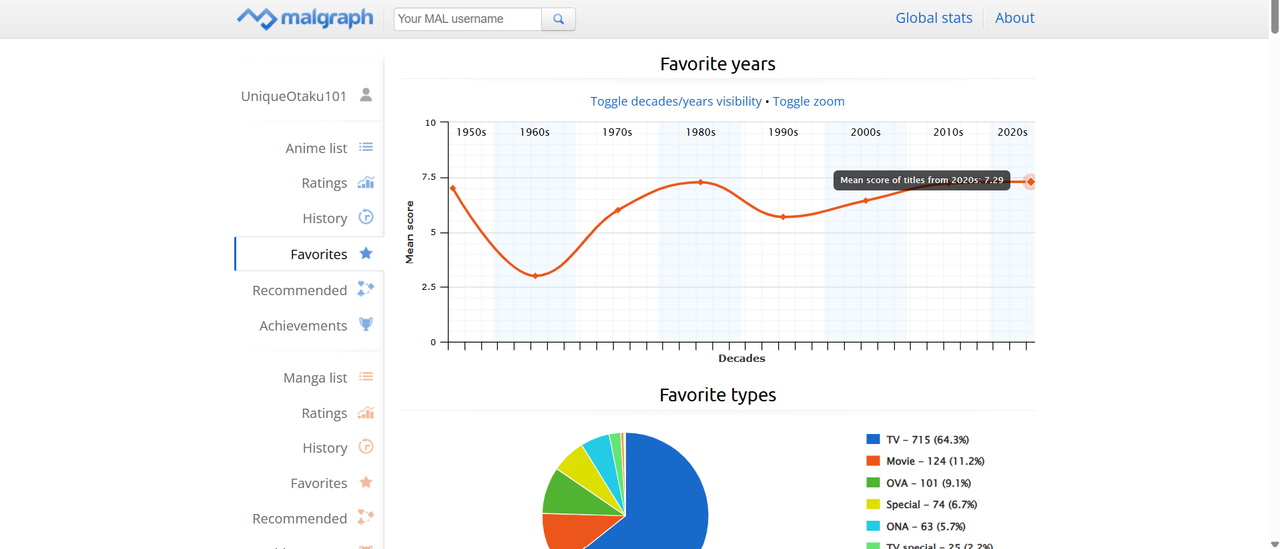The image size is (1280, 549).
Task: Open manga Favorites via orange star icon
Action: tap(366, 482)
